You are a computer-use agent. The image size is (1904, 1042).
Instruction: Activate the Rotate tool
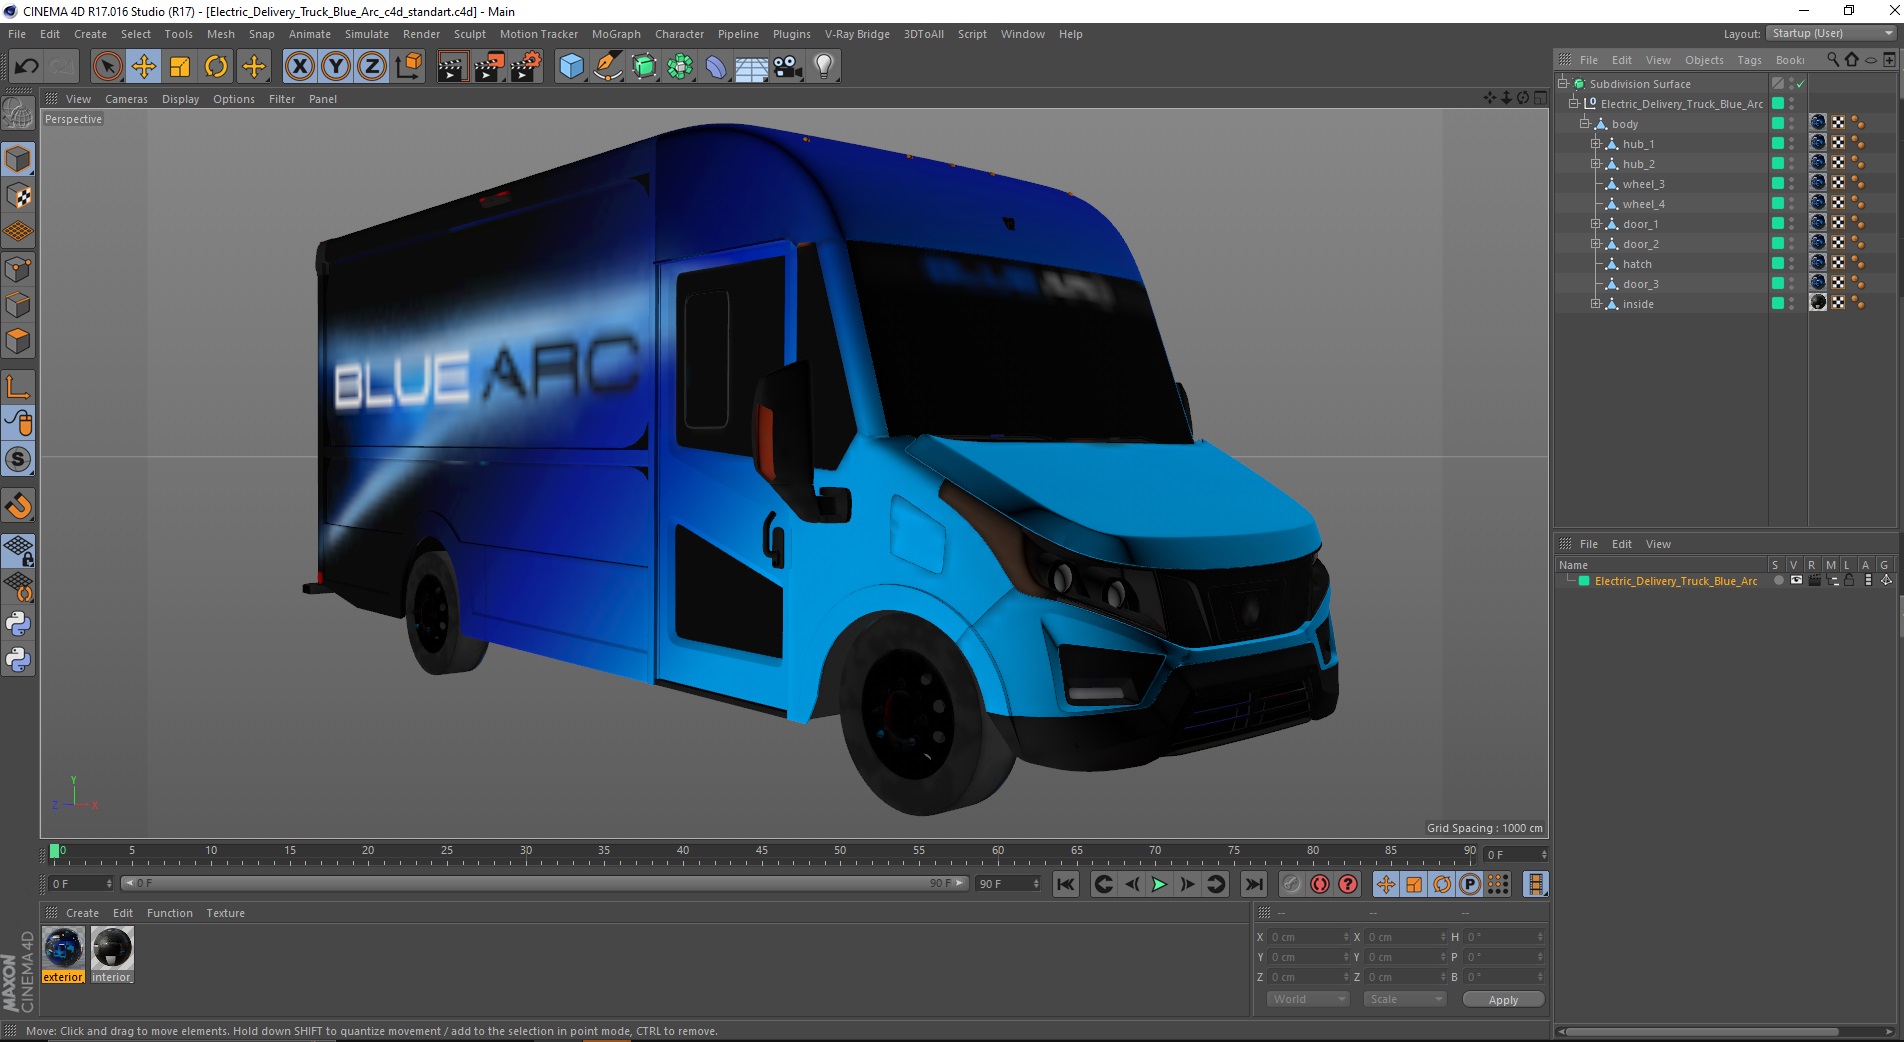coord(216,67)
